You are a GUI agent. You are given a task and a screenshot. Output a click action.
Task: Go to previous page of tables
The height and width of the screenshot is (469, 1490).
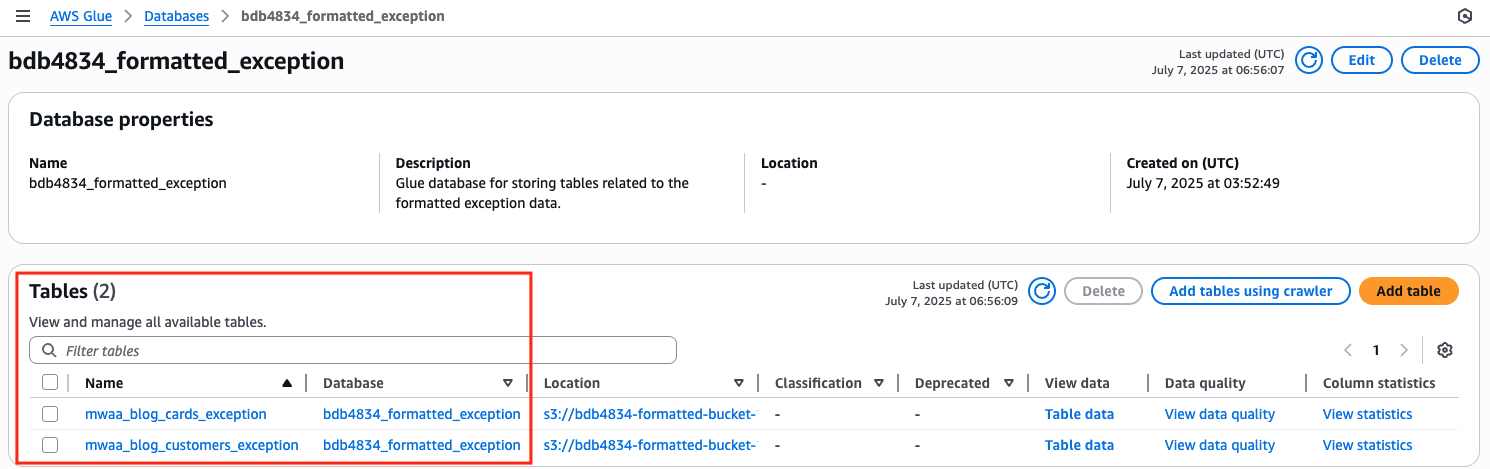click(x=1348, y=350)
